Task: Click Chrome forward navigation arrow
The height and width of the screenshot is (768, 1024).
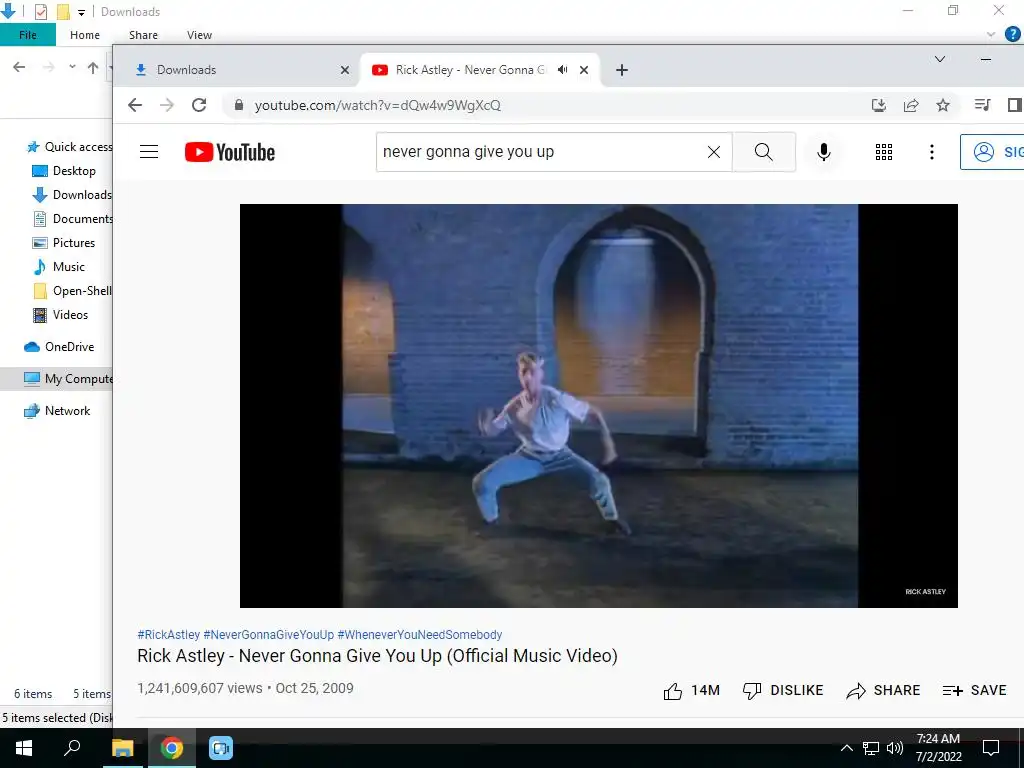Action: click(167, 105)
